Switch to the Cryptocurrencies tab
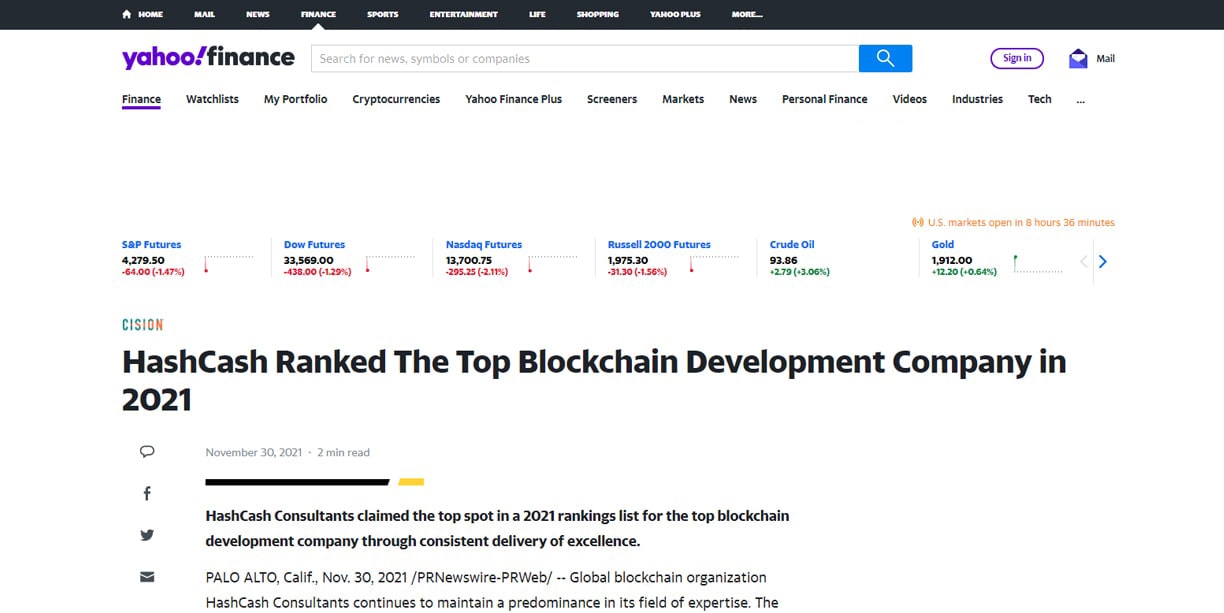The height and width of the screenshot is (613, 1224). [396, 99]
